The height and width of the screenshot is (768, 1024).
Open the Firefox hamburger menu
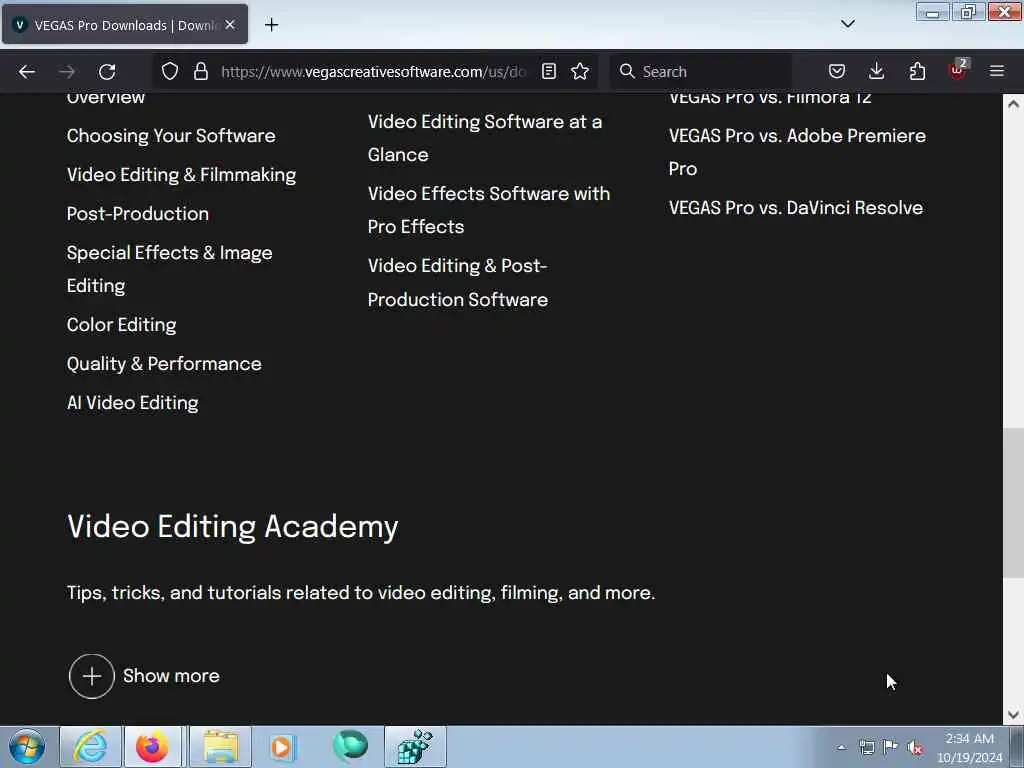[x=997, y=71]
